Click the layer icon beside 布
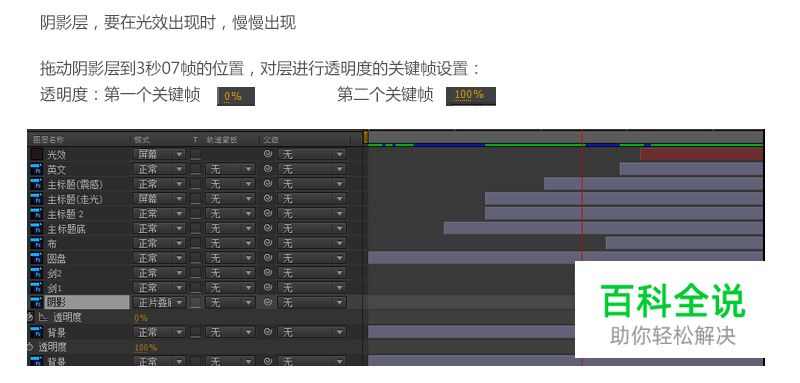 point(36,243)
